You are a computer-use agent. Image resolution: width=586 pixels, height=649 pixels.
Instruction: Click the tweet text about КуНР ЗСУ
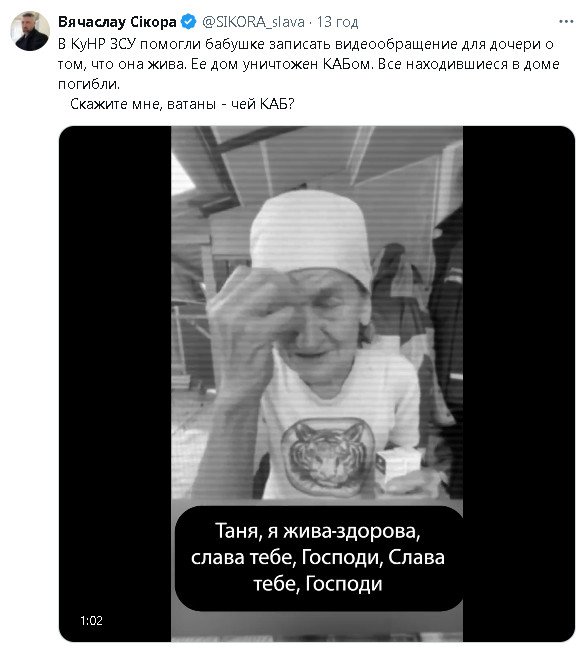tap(308, 64)
